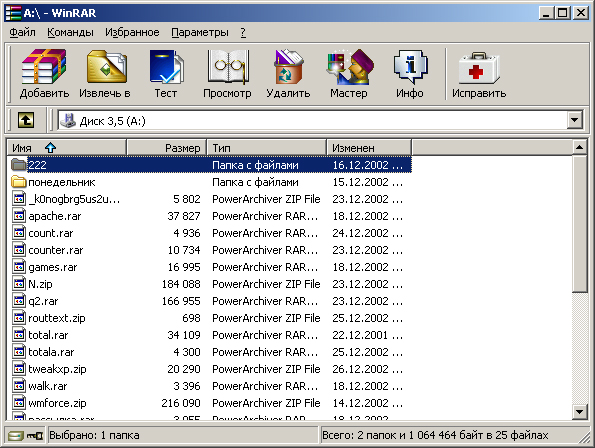595x448 pixels.
Task: Click the Извлечь в (Extract to) icon
Action: [x=105, y=74]
